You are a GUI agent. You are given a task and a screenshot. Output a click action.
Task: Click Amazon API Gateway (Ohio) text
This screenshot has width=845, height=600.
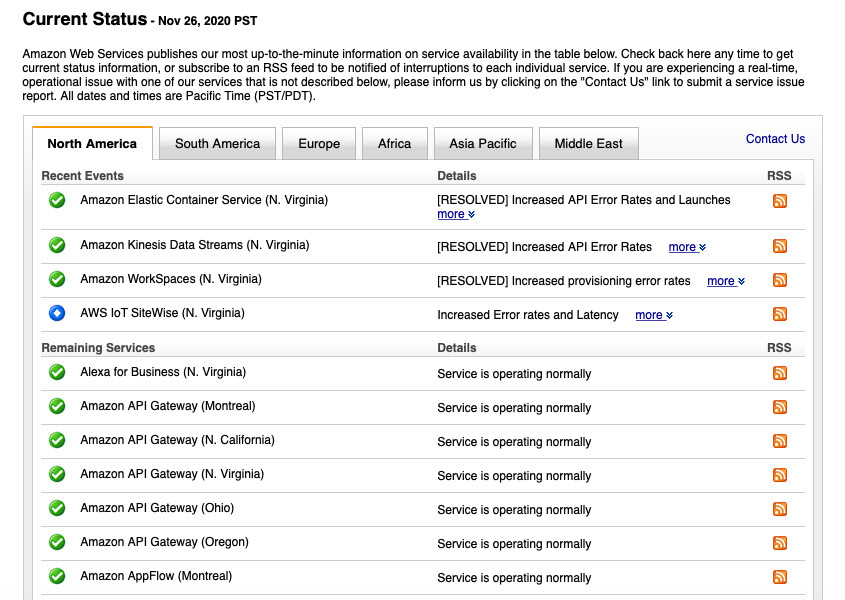[157, 508]
